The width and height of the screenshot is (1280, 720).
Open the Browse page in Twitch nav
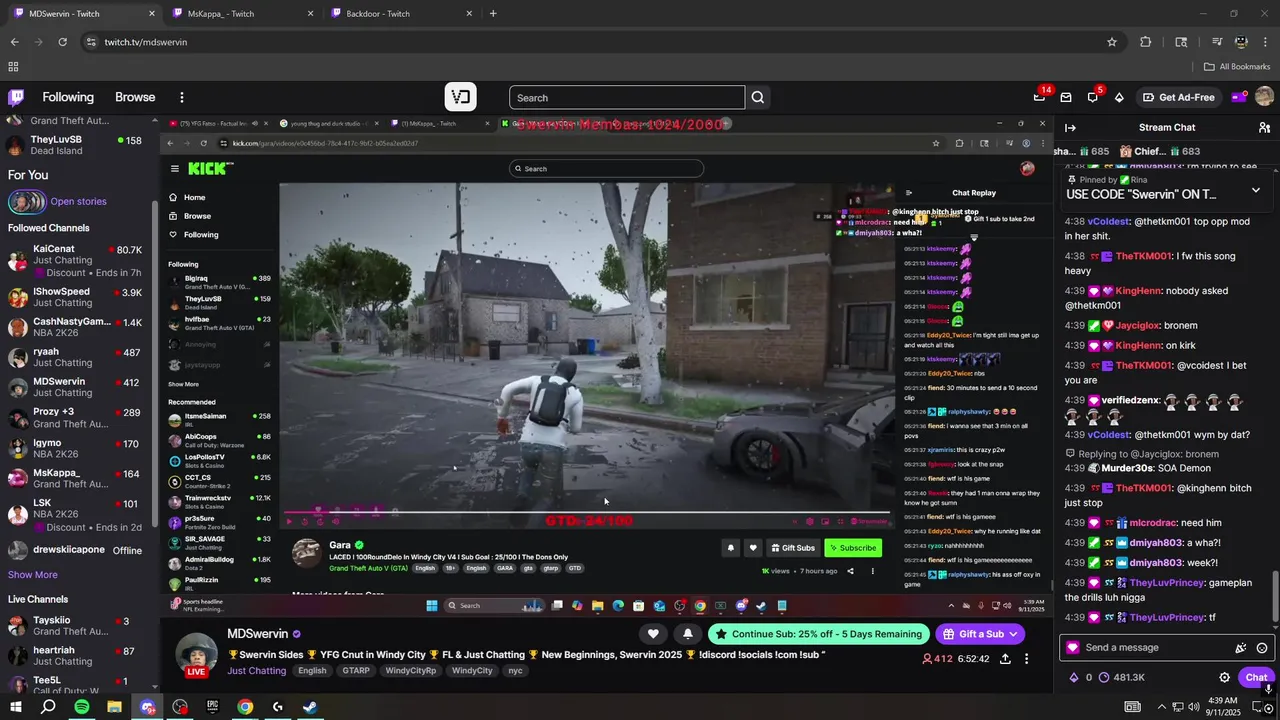pyautogui.click(x=135, y=97)
